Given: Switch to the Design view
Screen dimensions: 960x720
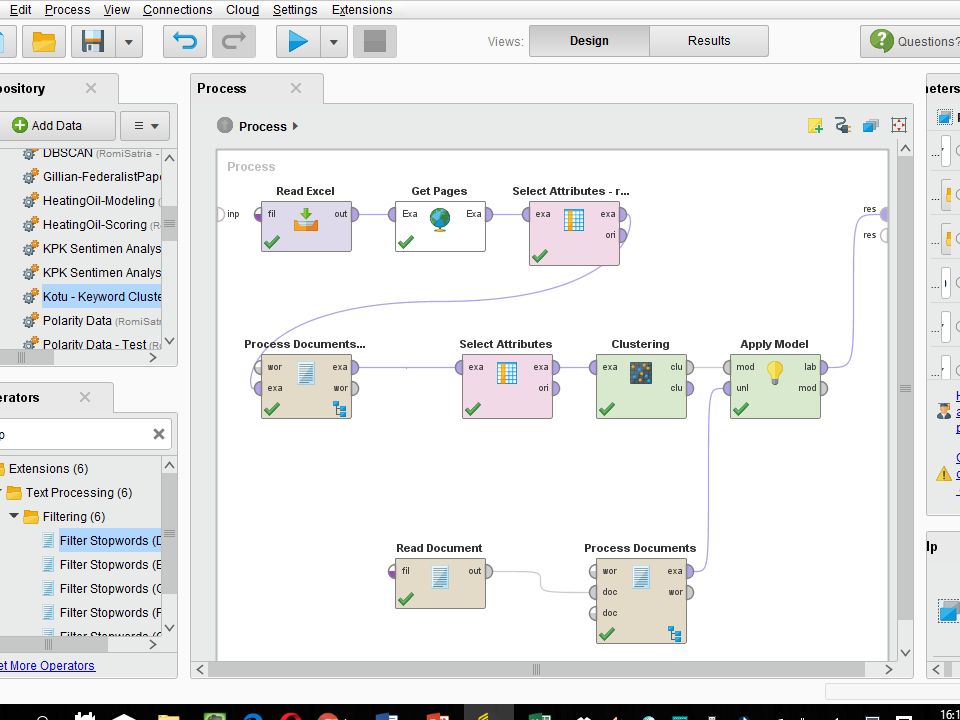Looking at the screenshot, I should click(589, 41).
